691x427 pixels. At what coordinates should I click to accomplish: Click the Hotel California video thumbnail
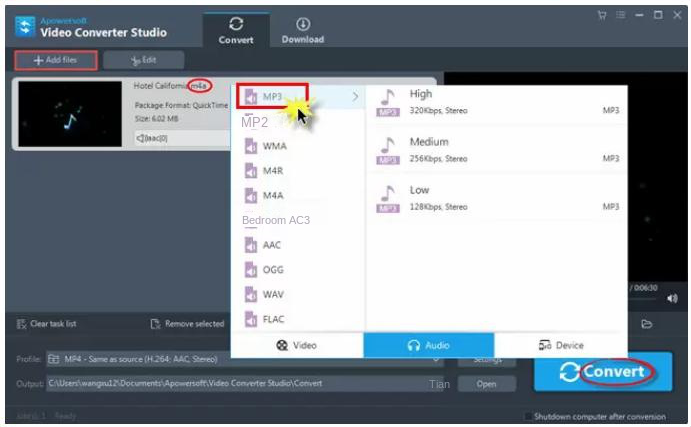pos(70,114)
